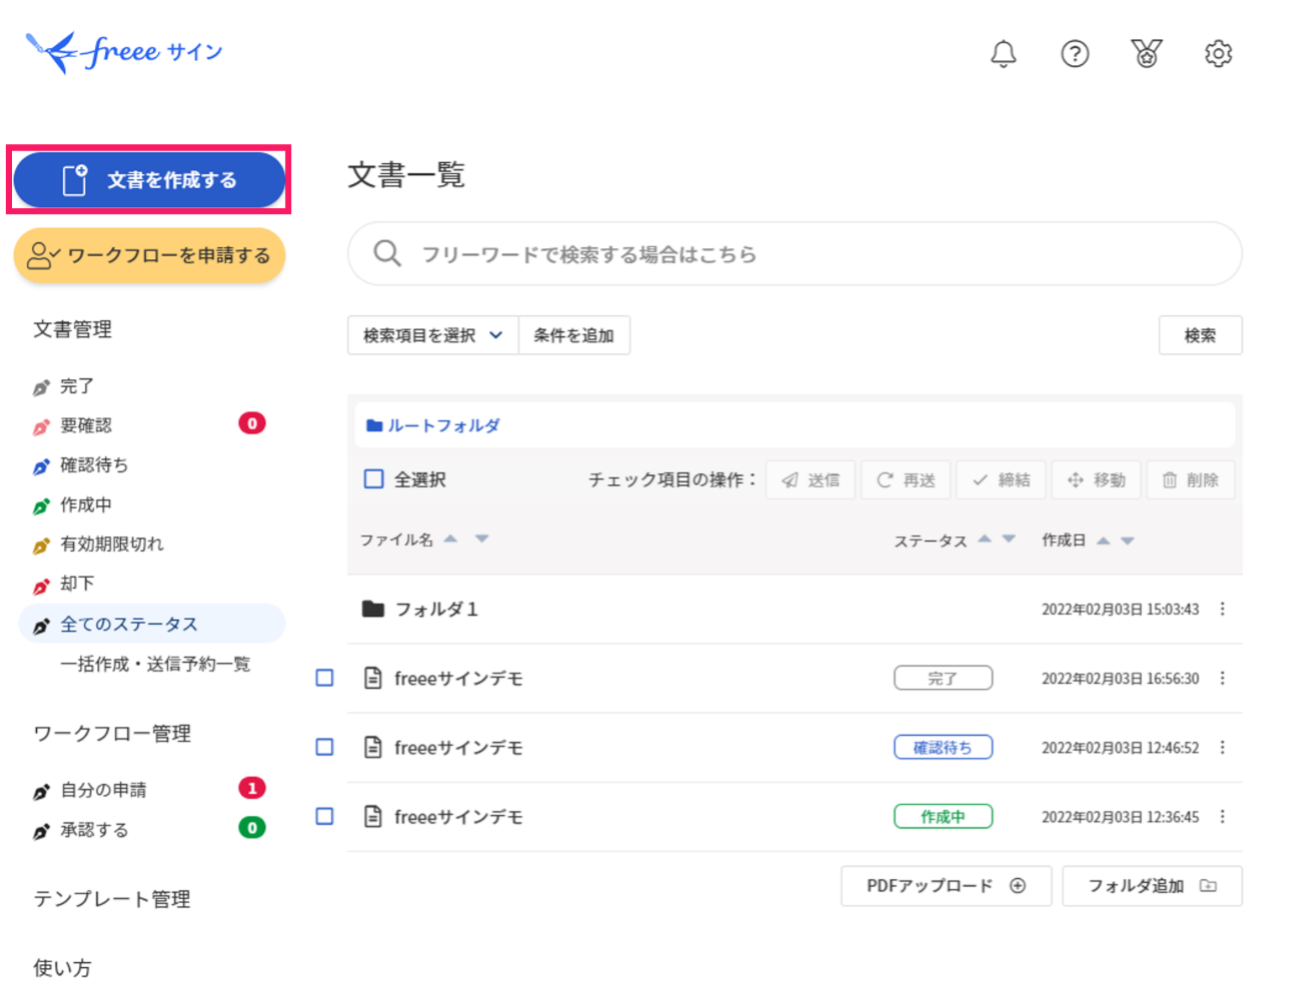Click the yellow pen icon beside 有効期限切れ
The image size is (1304, 1002).
click(41, 545)
